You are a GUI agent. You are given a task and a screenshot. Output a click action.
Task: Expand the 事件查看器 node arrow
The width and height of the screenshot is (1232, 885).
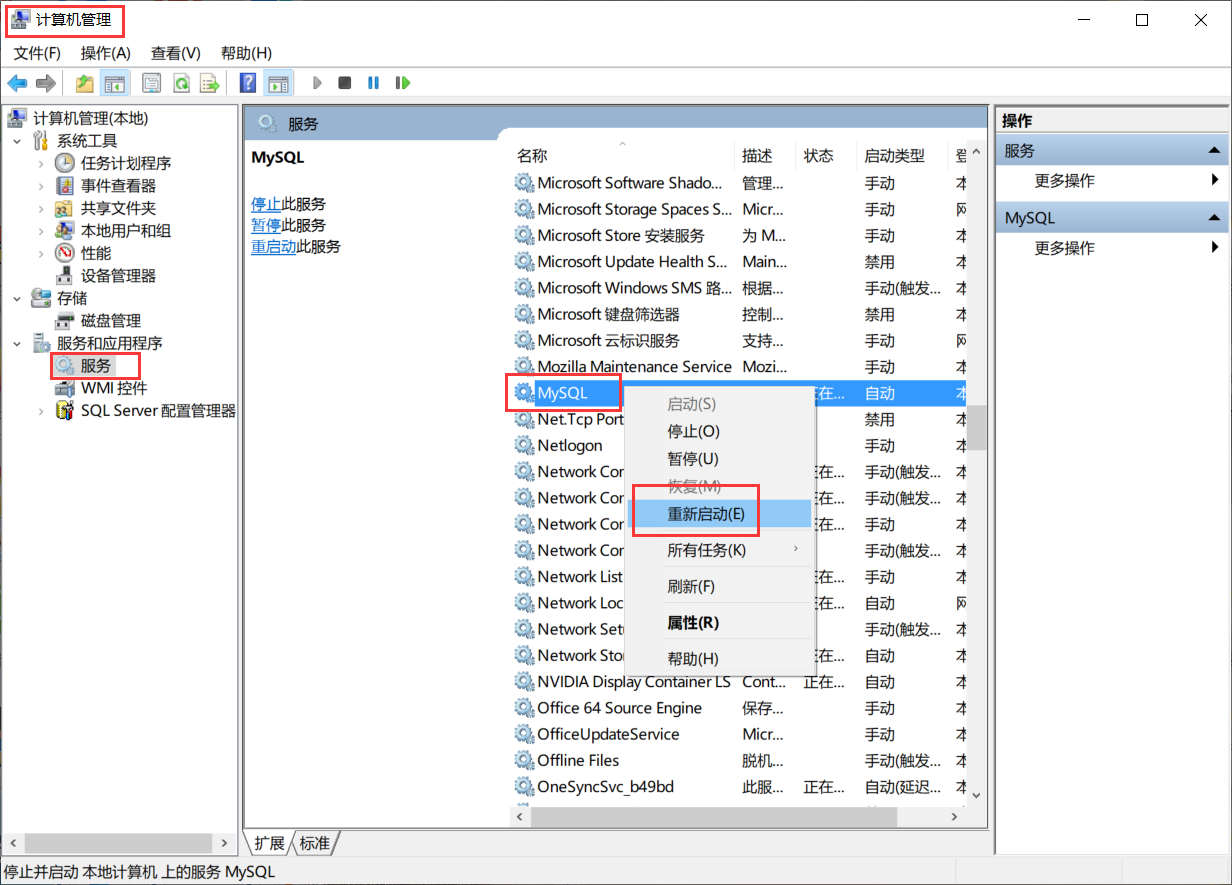[x=41, y=186]
